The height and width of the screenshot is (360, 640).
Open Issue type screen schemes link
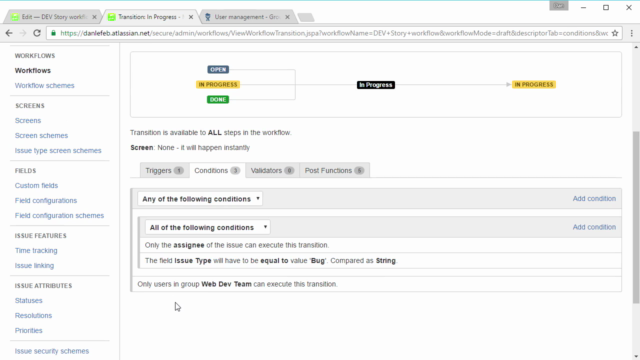tap(58, 151)
